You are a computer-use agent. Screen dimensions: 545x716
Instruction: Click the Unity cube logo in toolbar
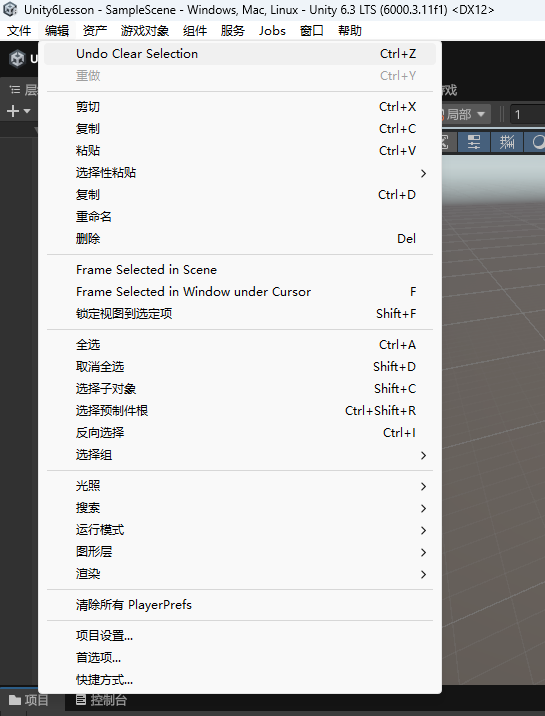tap(17, 58)
